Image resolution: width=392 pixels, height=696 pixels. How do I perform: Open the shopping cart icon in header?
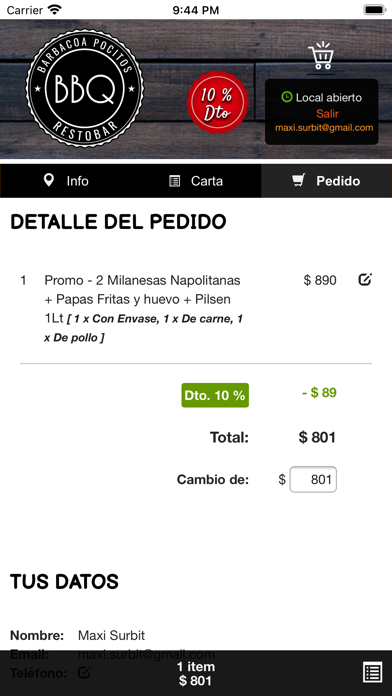(321, 56)
